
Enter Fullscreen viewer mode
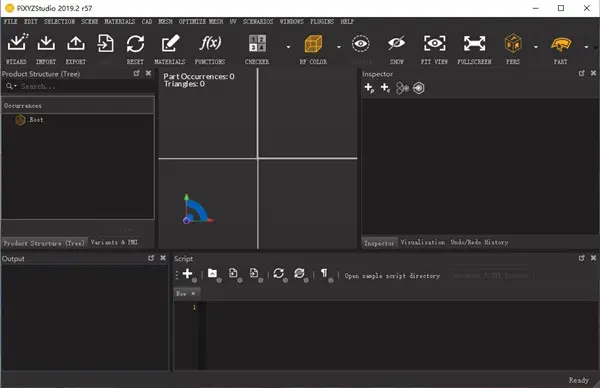[474, 43]
